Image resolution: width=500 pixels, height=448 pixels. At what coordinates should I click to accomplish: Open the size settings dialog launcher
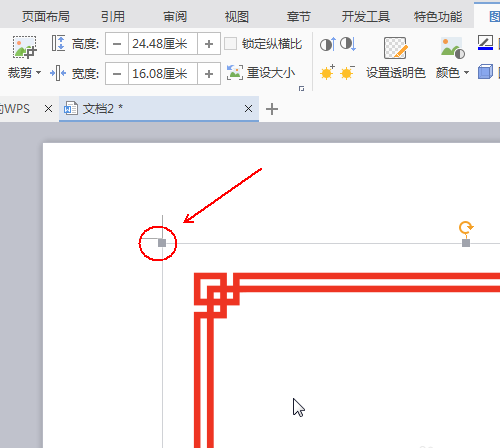[x=301, y=88]
